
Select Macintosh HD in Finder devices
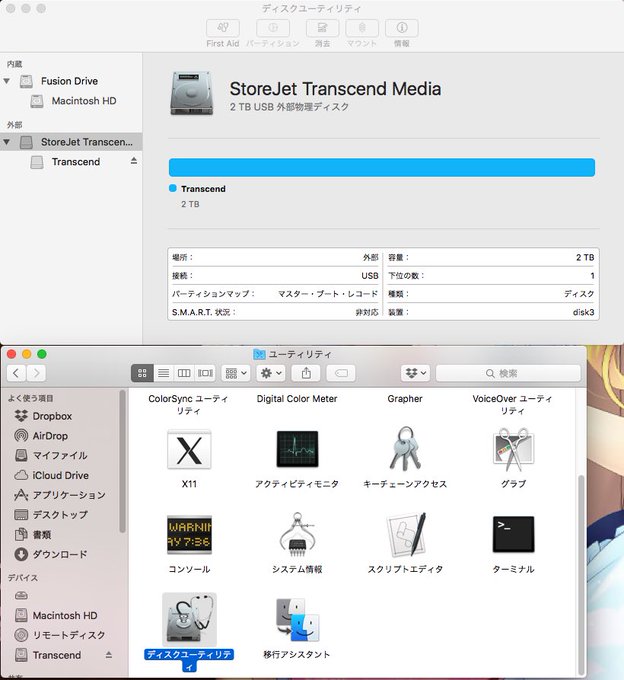pos(56,615)
